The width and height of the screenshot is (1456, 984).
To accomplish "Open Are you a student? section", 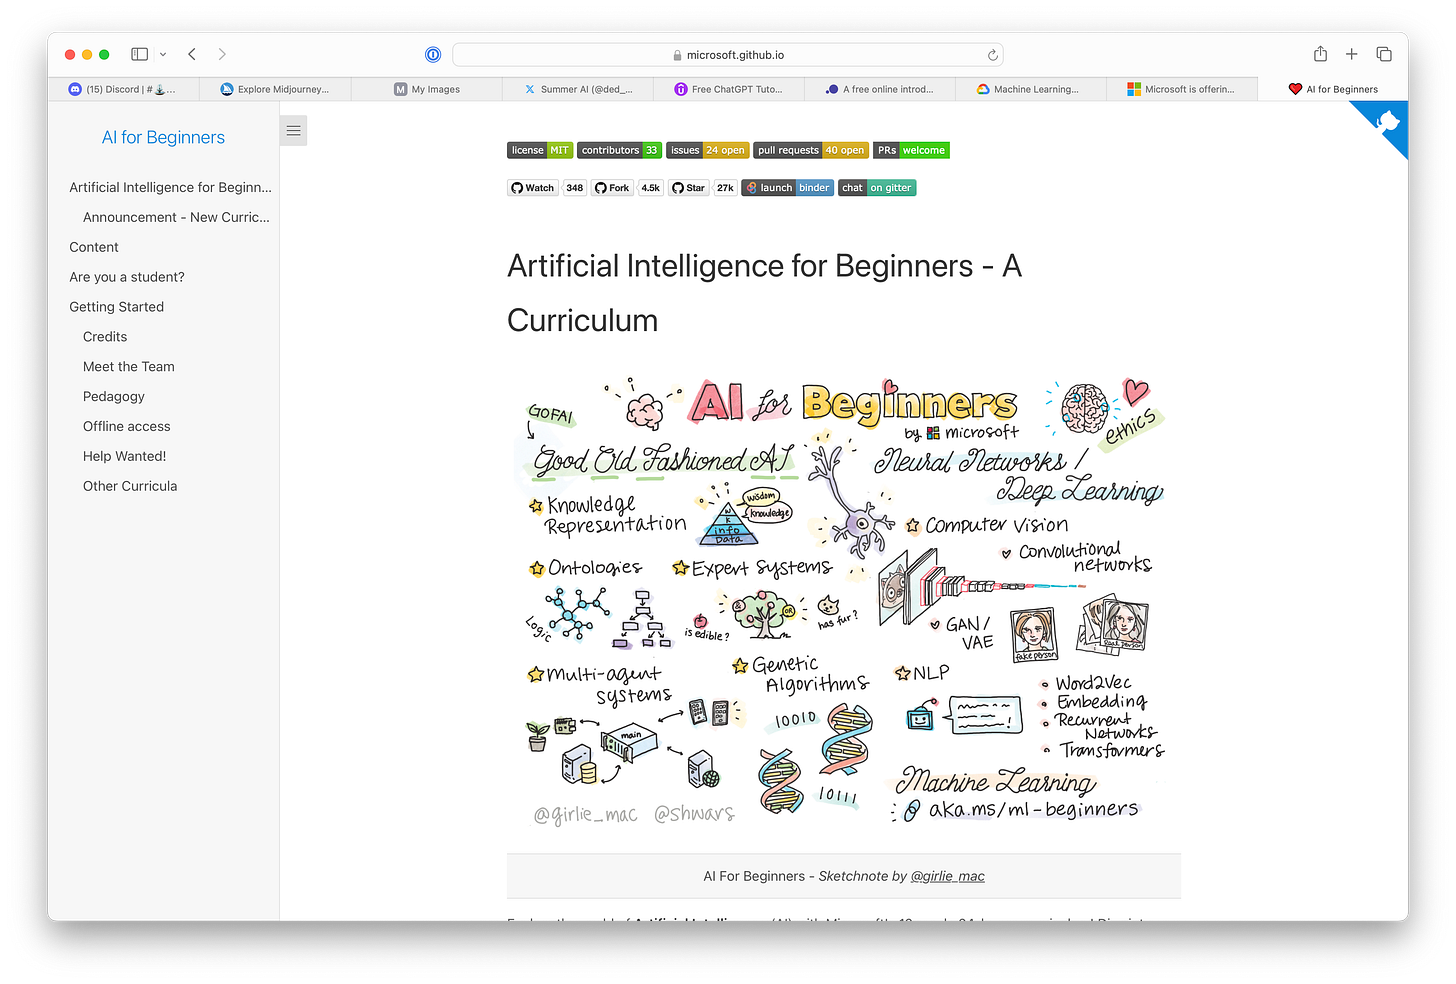I will (x=127, y=277).
